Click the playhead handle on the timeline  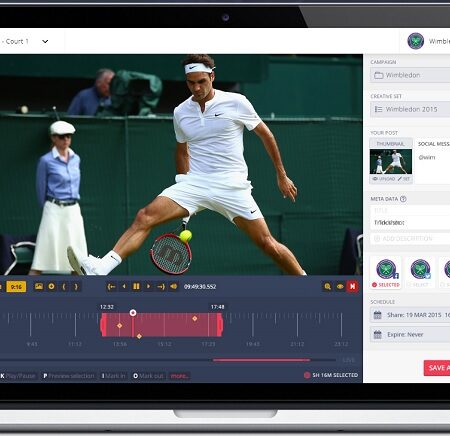(133, 313)
